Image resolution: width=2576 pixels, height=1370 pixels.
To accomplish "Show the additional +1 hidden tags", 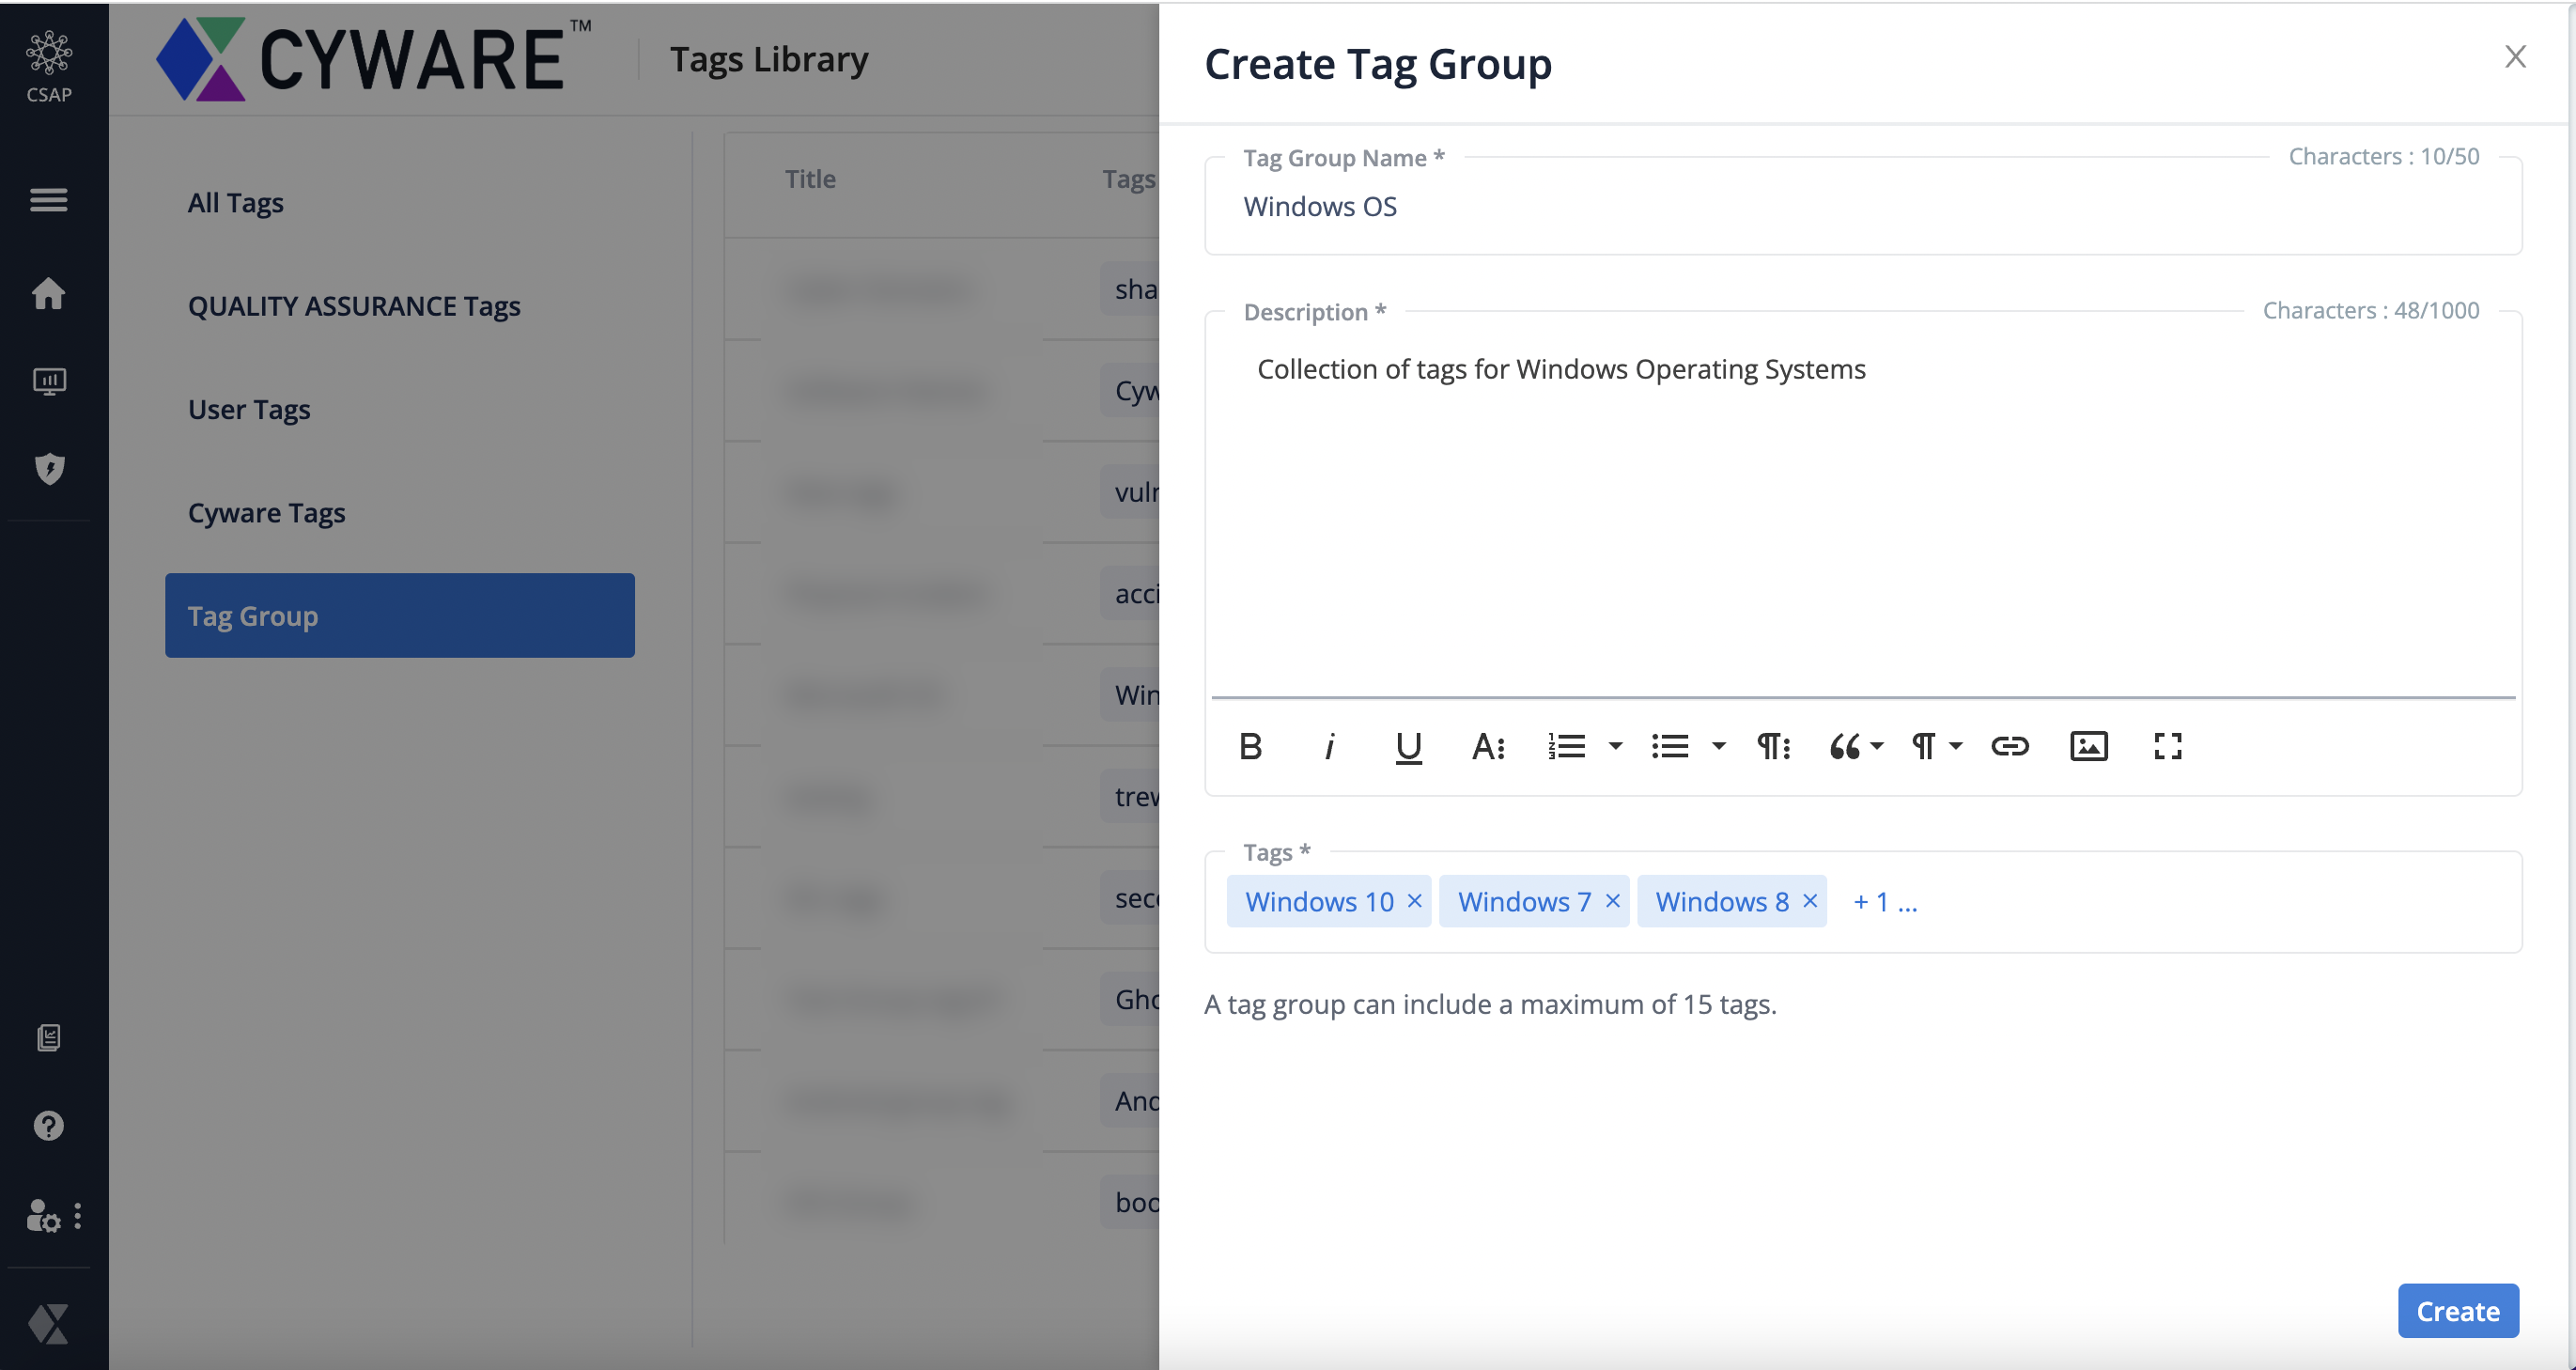I will click(1884, 902).
